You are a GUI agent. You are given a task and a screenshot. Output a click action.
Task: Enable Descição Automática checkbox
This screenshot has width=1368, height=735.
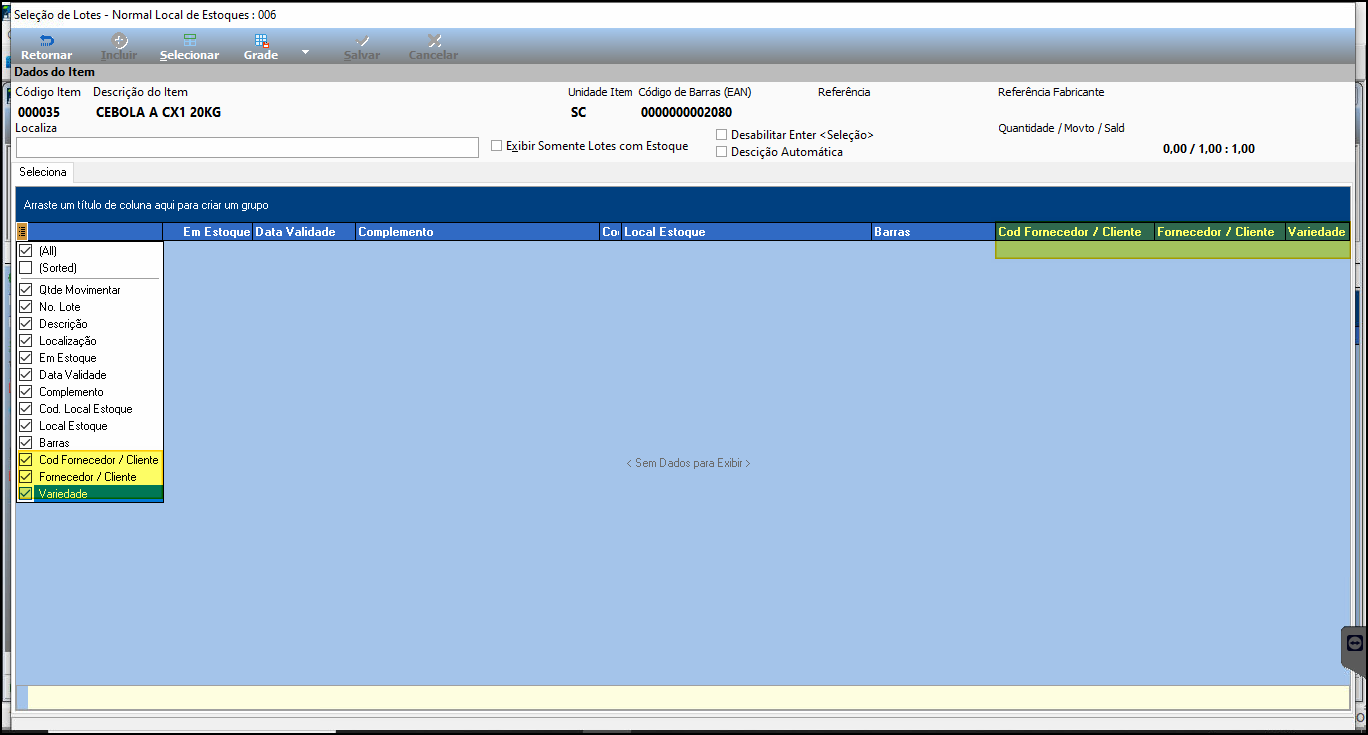coord(721,152)
